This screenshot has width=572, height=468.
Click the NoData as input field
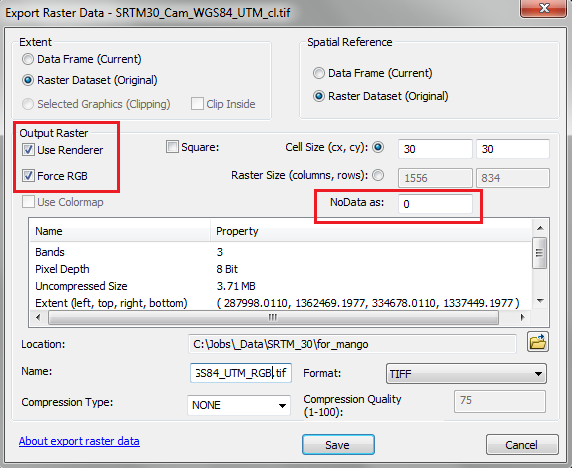tap(436, 204)
